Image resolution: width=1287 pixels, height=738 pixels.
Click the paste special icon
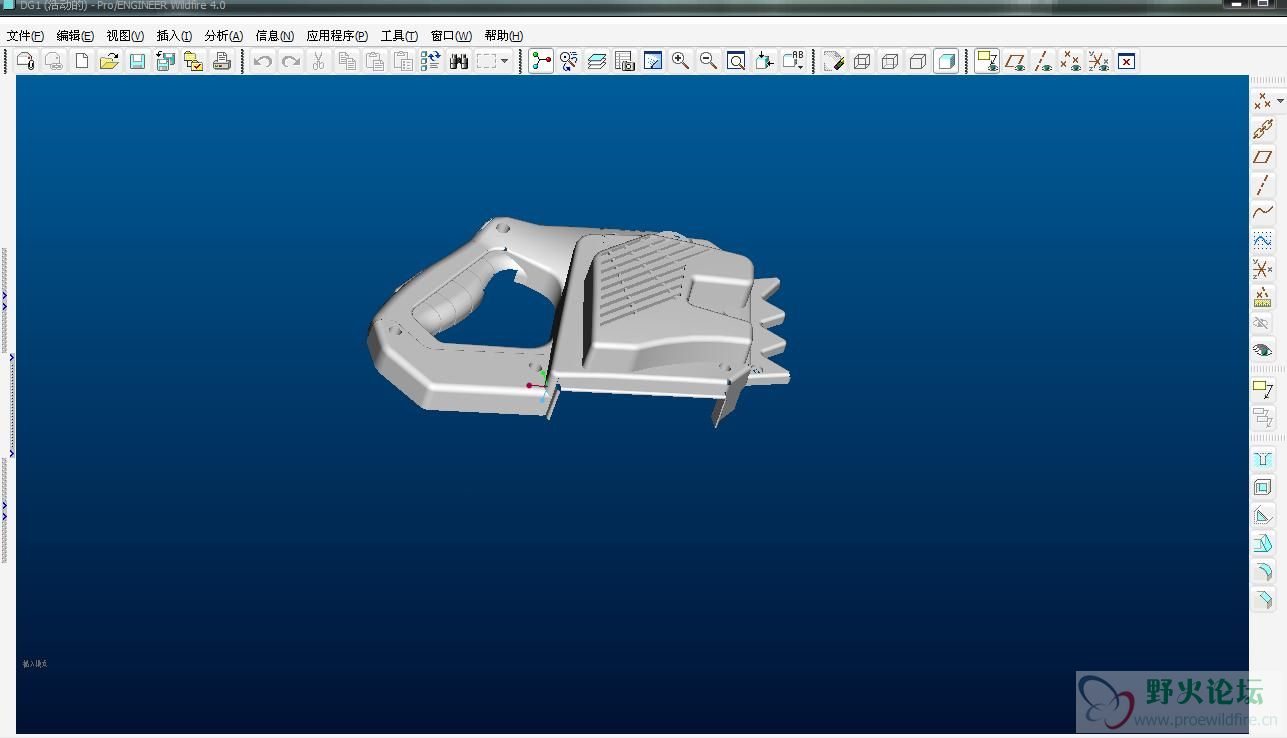[x=403, y=61]
